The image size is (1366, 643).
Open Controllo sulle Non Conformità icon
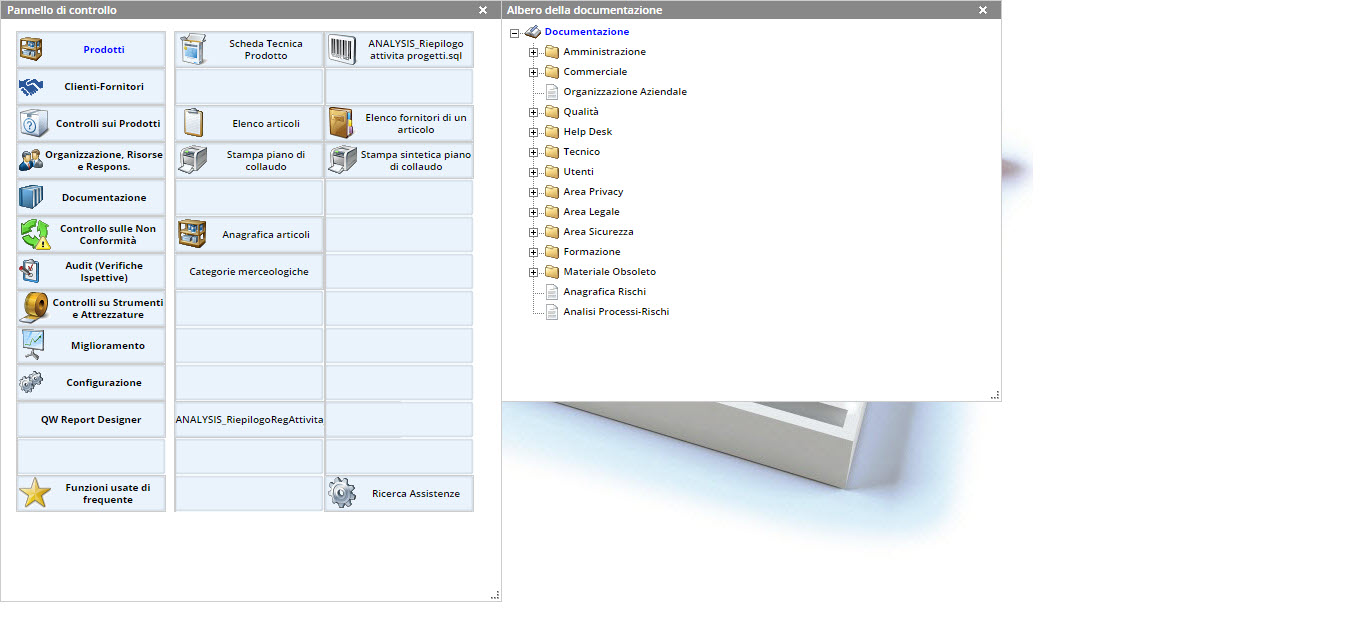[34, 235]
